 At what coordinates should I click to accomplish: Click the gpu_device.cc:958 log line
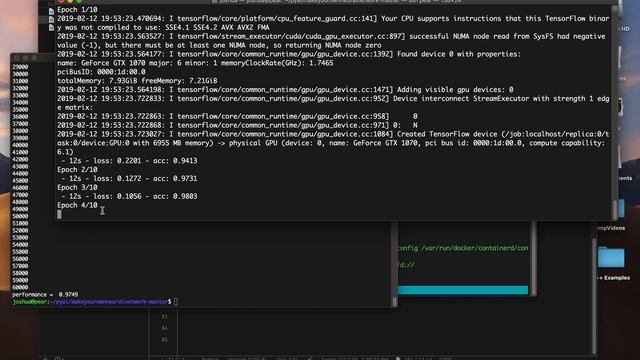click(237, 116)
